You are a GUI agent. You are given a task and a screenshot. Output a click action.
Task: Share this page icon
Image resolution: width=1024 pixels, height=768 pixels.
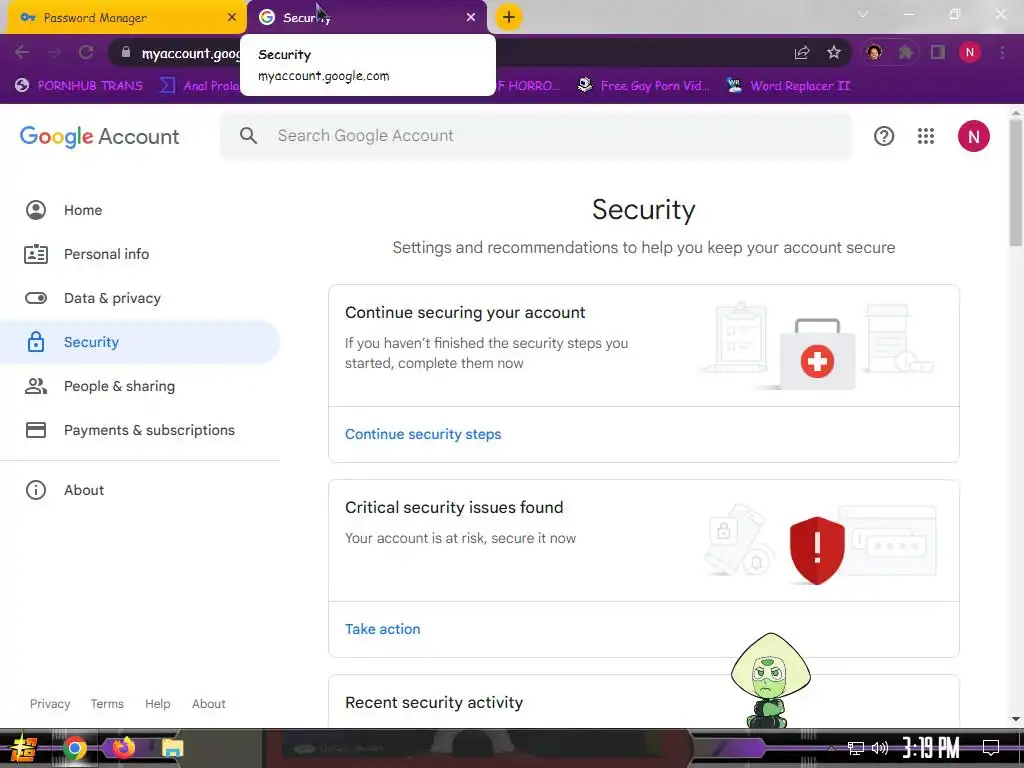pyautogui.click(x=801, y=53)
